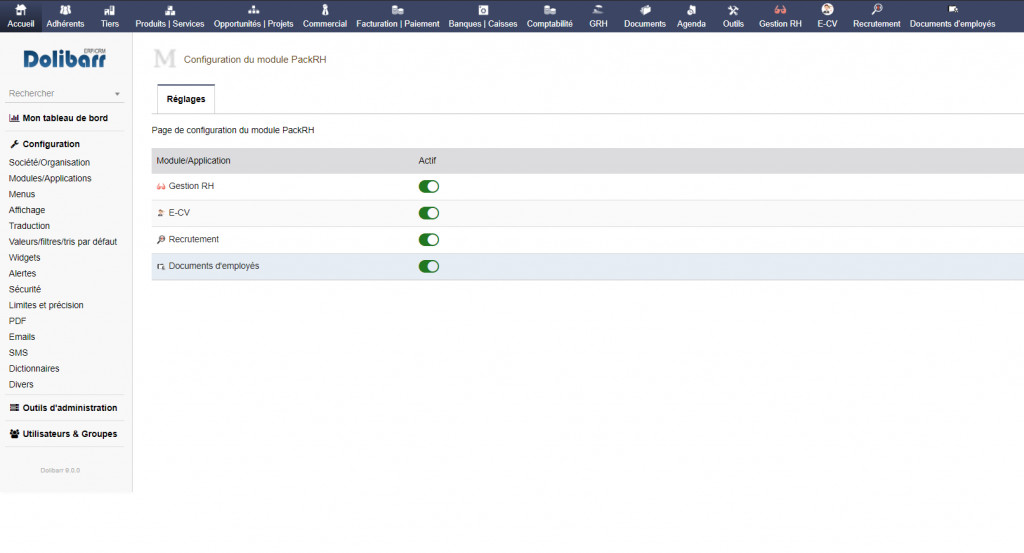1024x553 pixels.
Task: Open Recrutement top menu icon
Action: (x=876, y=10)
